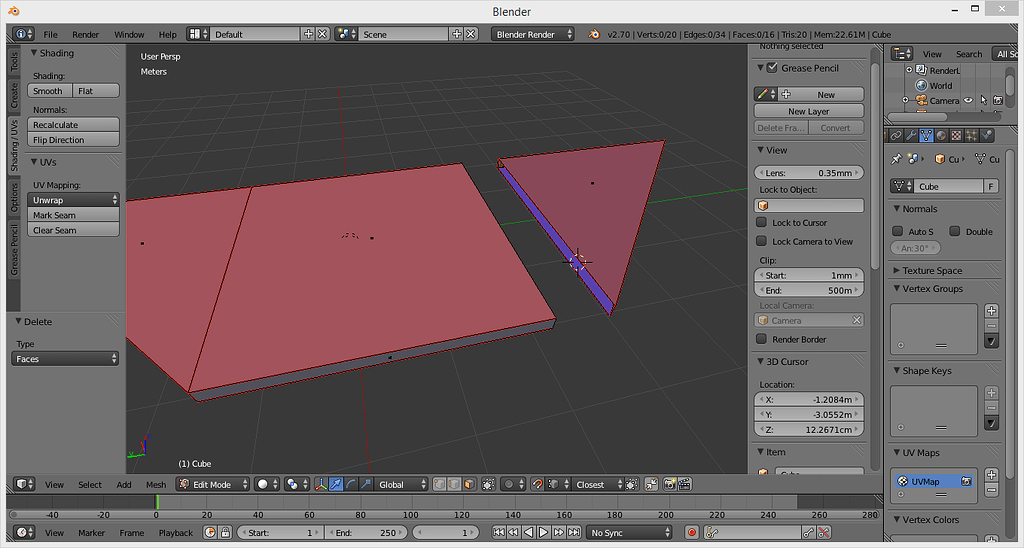
Task: Switch to the Tools tab in the tool shelf
Action: coord(14,61)
